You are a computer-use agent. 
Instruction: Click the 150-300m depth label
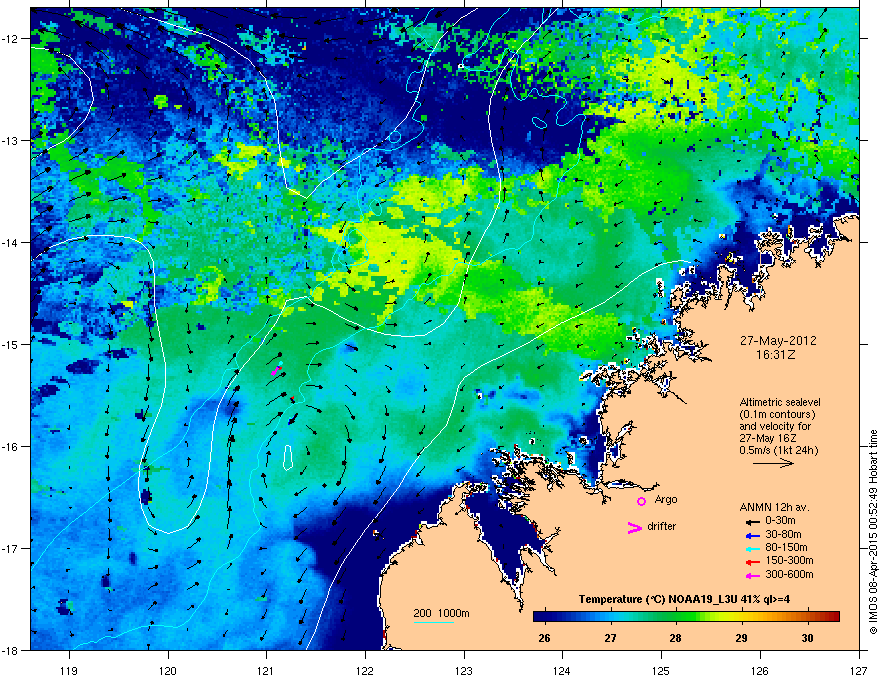tap(789, 560)
